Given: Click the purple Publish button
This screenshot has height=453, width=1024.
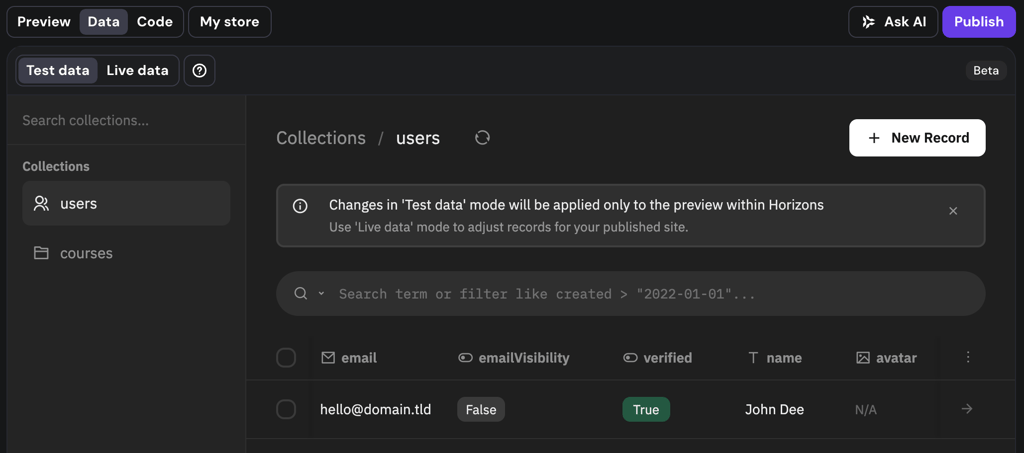Looking at the screenshot, I should click(978, 22).
